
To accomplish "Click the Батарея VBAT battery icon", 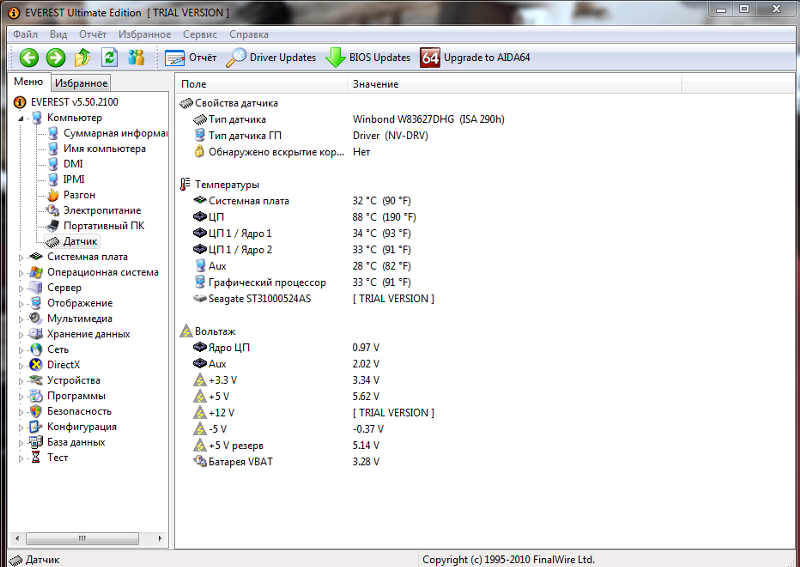I will tap(199, 461).
